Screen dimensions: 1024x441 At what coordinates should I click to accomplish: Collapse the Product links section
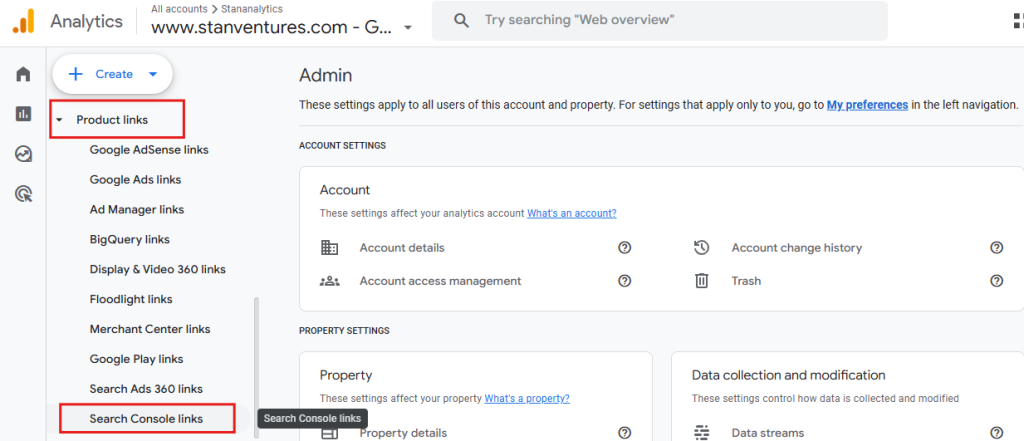[59, 120]
